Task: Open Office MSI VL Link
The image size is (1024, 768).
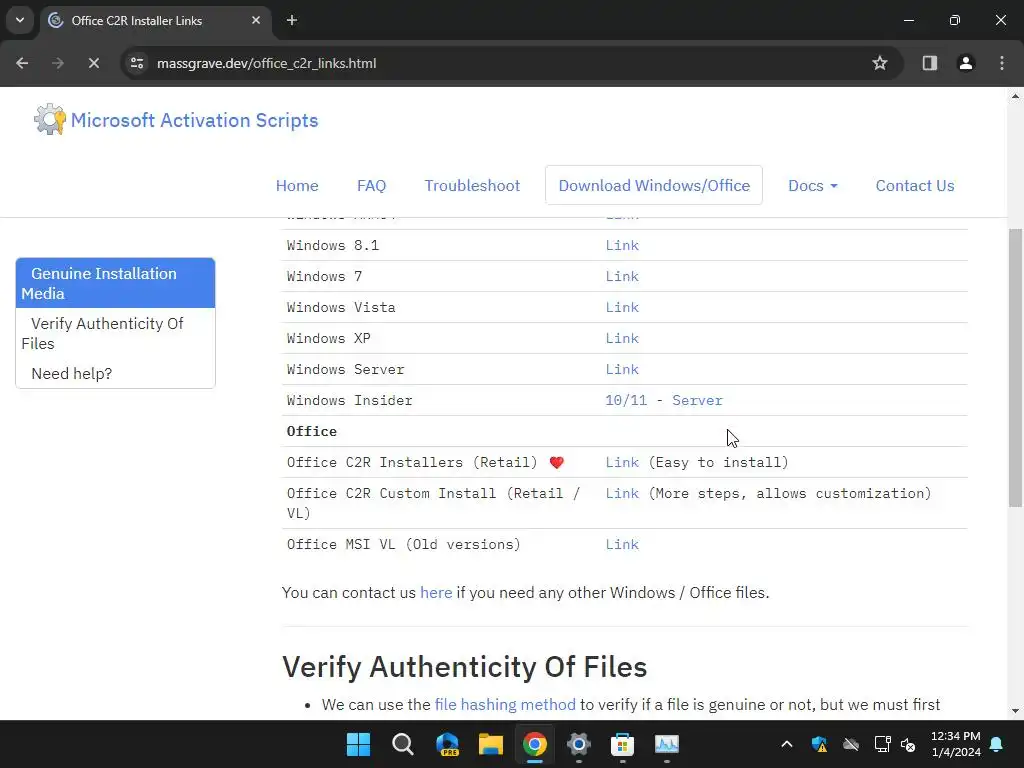Action: pos(622,544)
